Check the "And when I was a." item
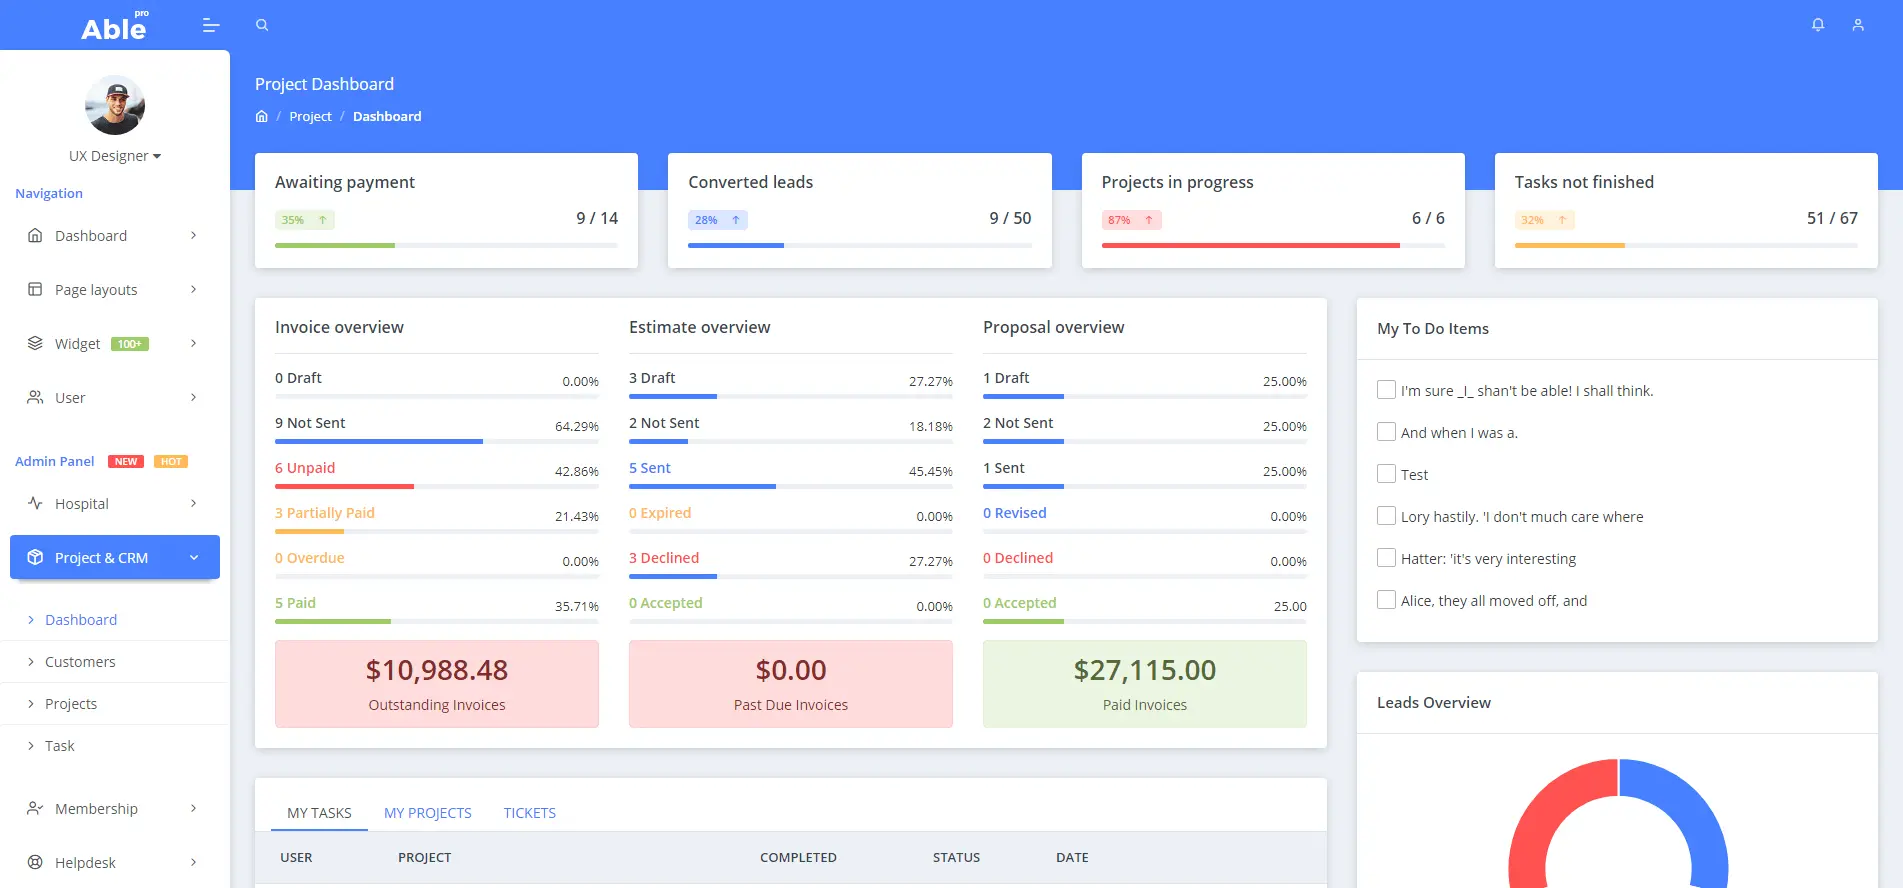This screenshot has height=888, width=1903. (1386, 432)
